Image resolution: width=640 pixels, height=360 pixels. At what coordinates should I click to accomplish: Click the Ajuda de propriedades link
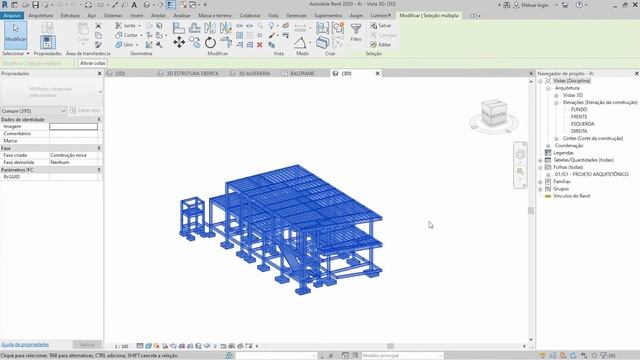pyautogui.click(x=25, y=344)
